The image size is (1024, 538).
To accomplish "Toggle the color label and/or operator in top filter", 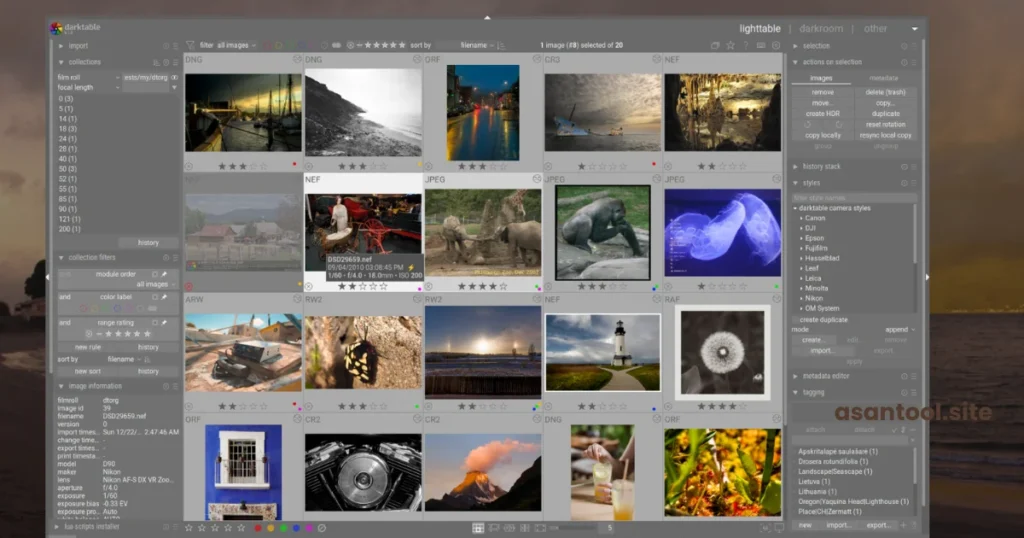I will coord(336,46).
